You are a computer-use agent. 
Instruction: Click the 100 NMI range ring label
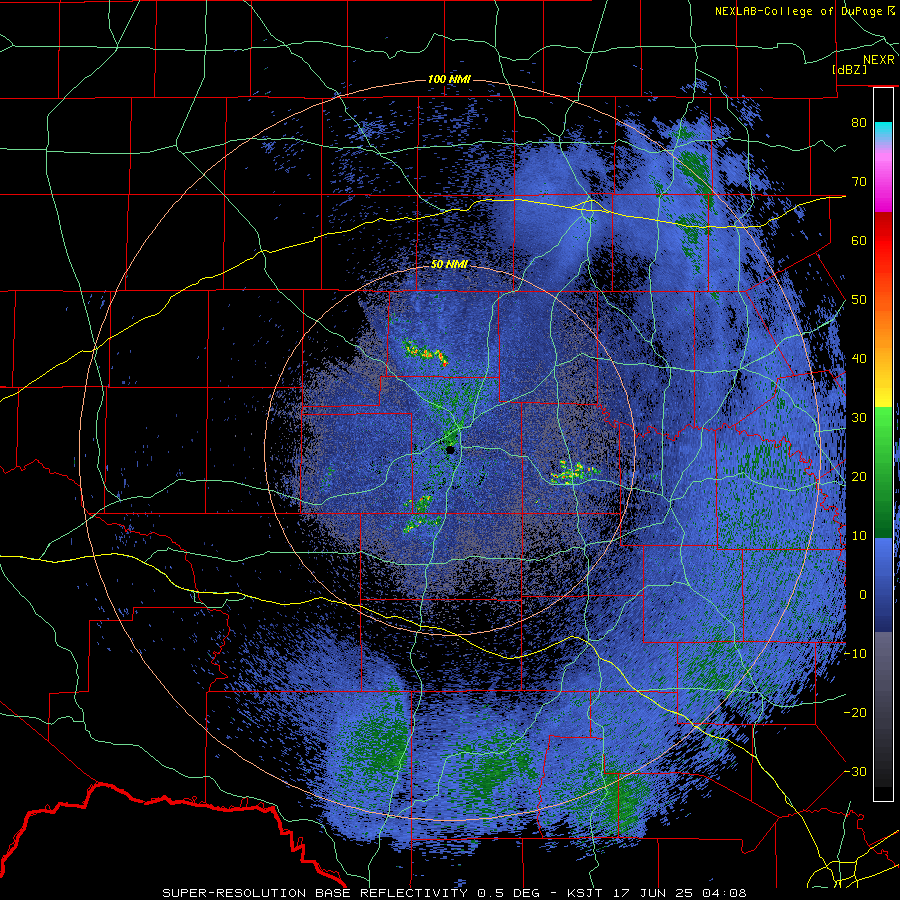click(x=449, y=79)
